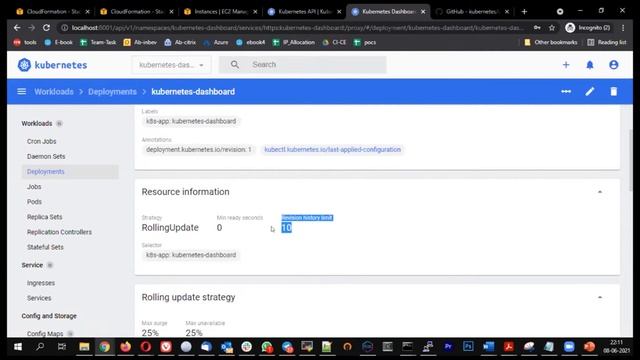640x360 pixels.
Task: Open the Azure bookmark
Action: pos(216,42)
